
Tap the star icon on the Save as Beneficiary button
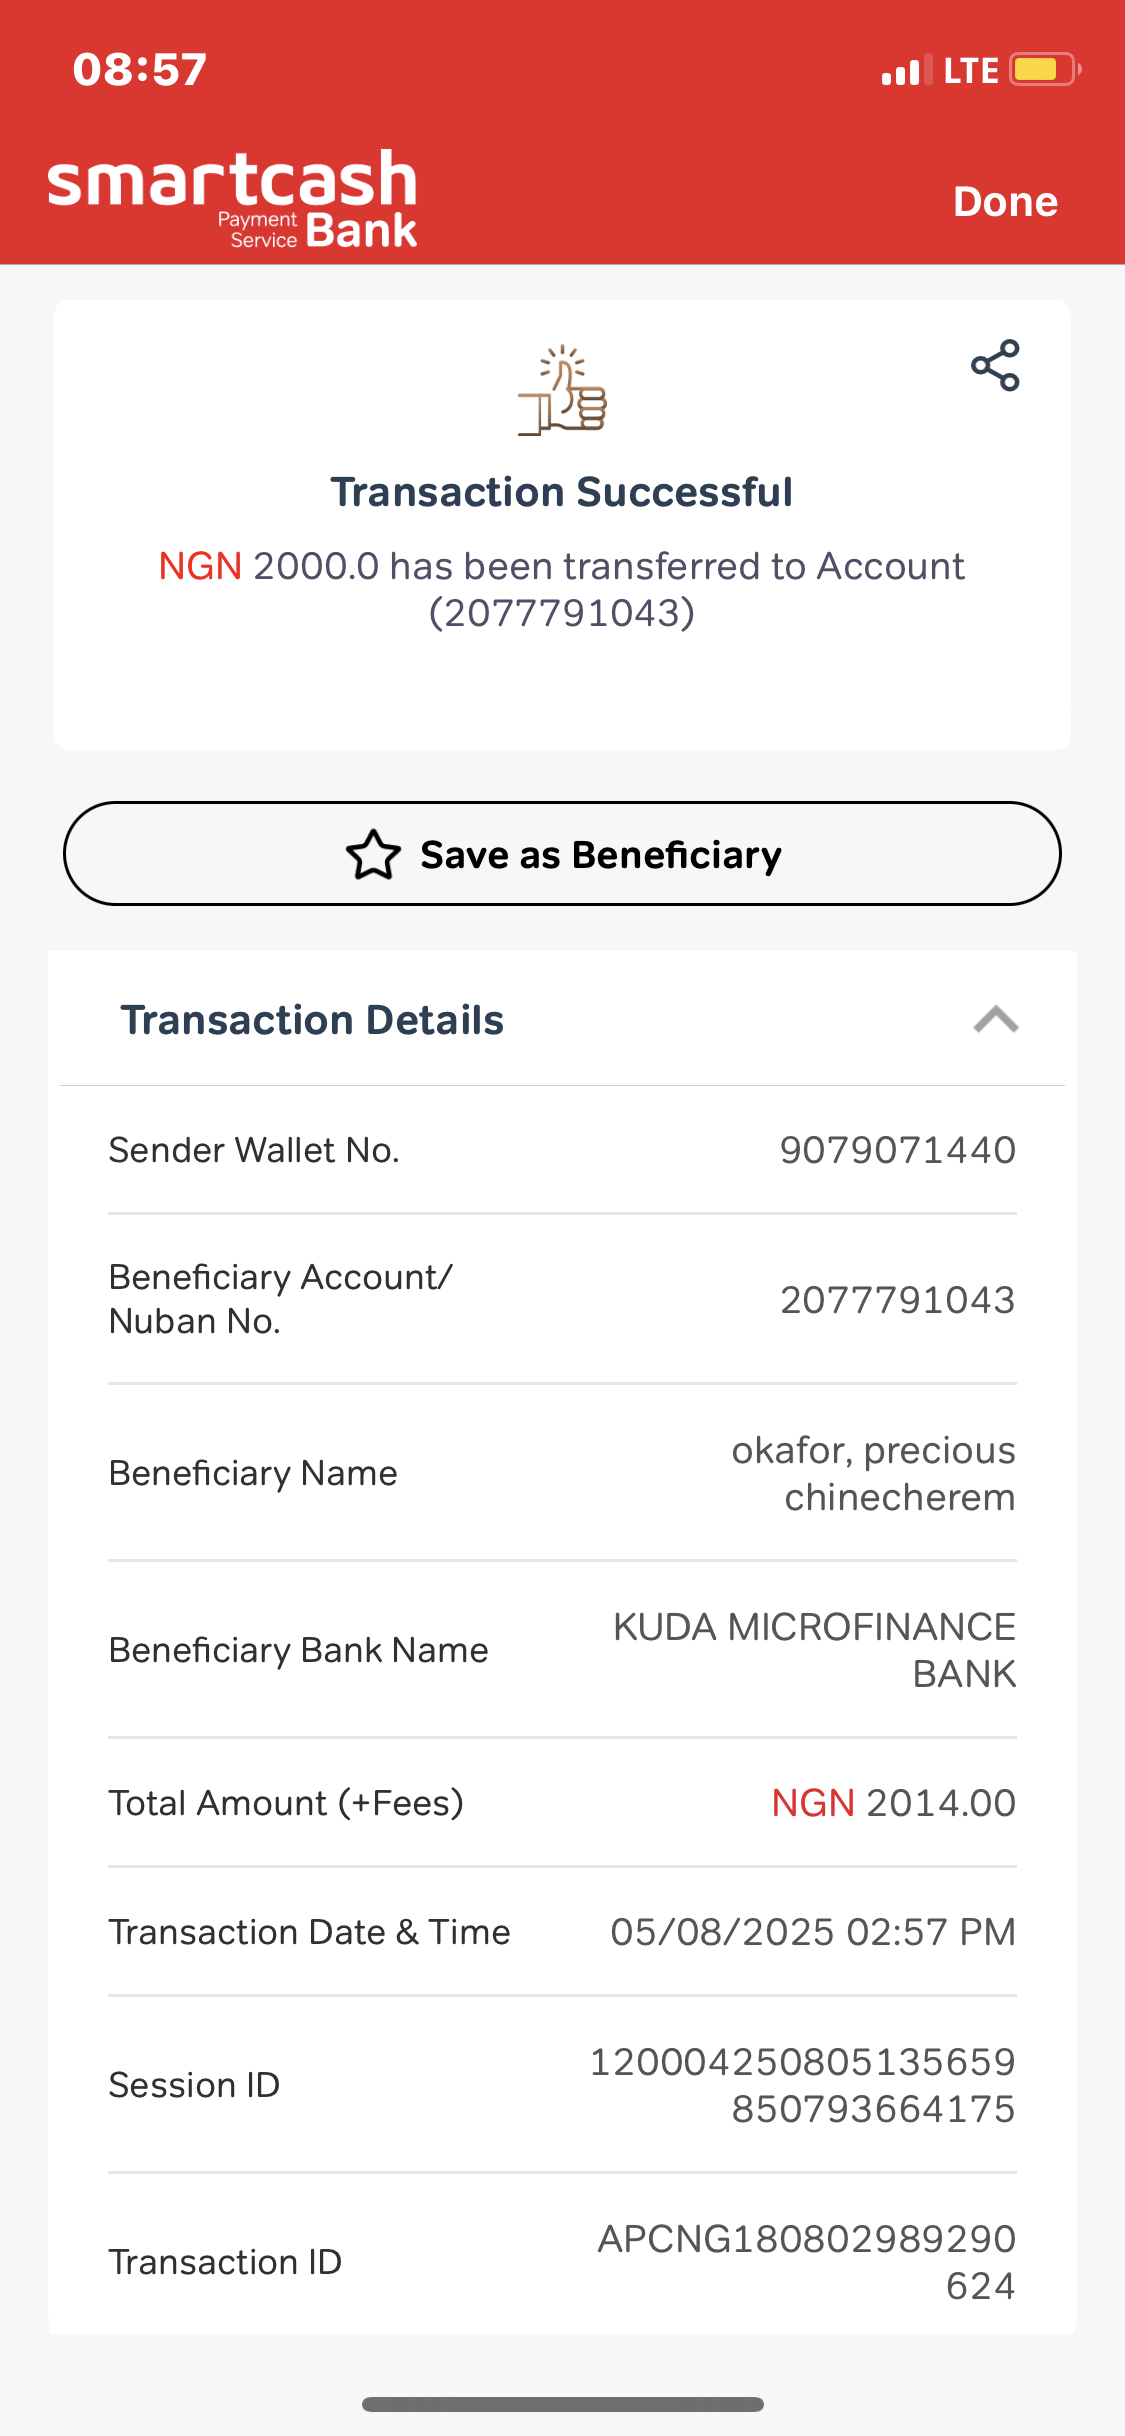[373, 855]
